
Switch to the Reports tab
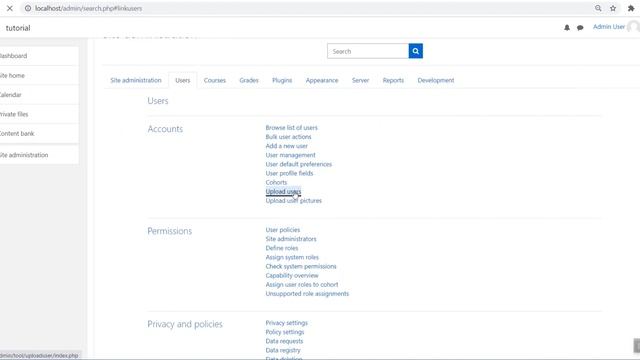coord(393,80)
